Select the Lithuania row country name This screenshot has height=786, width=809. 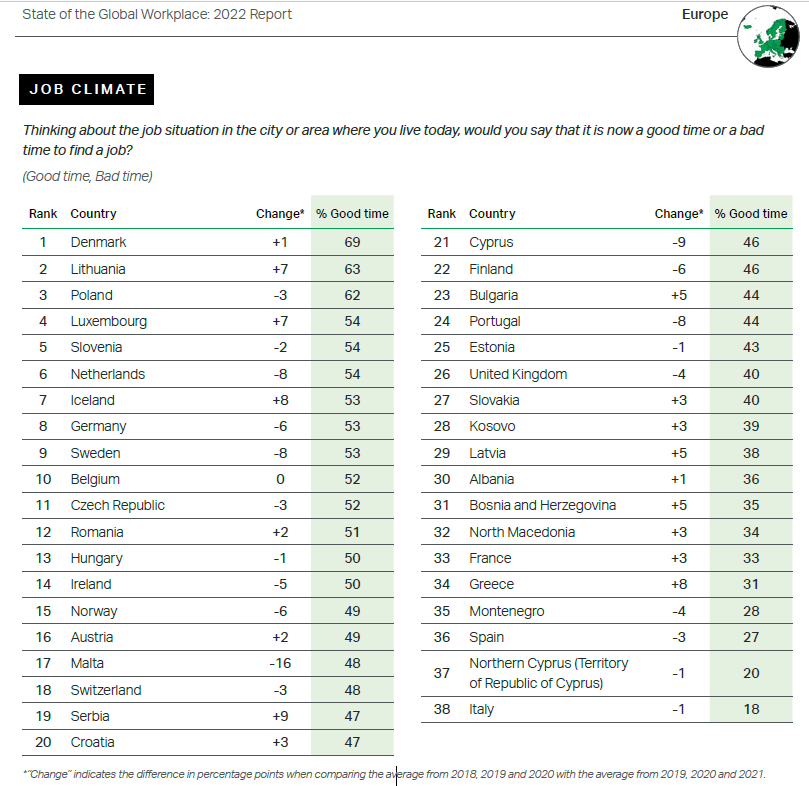click(98, 269)
